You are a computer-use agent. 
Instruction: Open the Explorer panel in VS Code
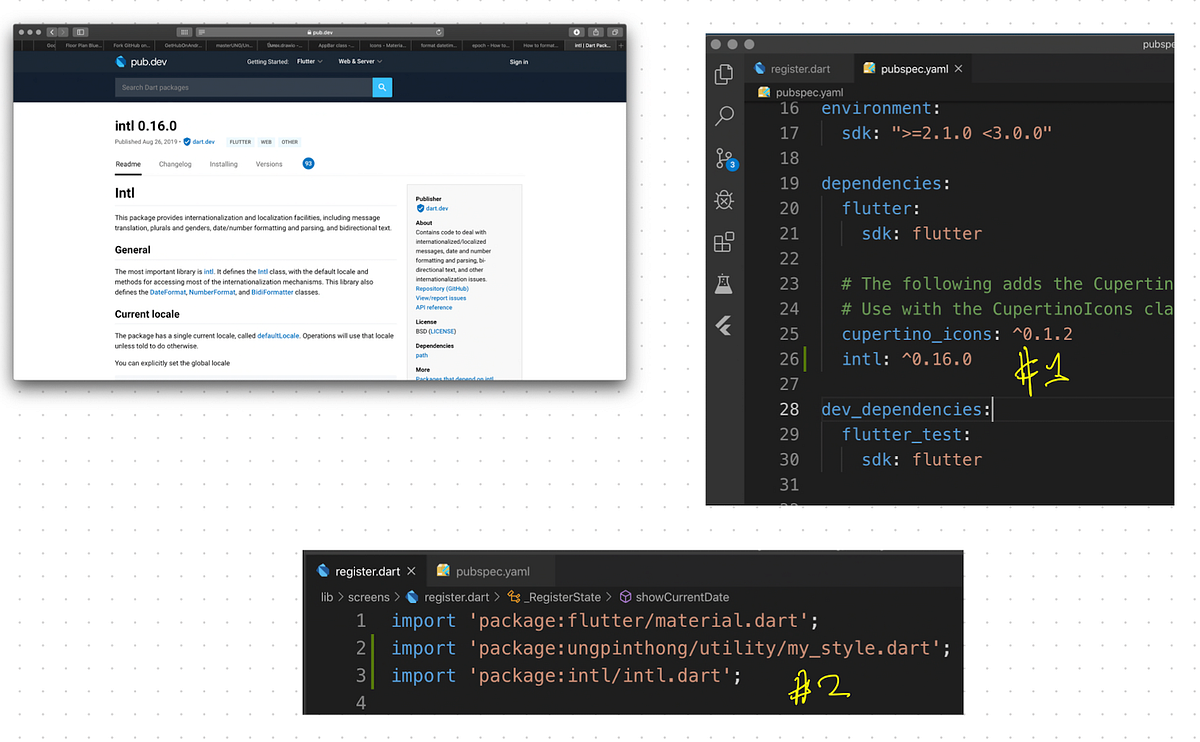(x=725, y=74)
